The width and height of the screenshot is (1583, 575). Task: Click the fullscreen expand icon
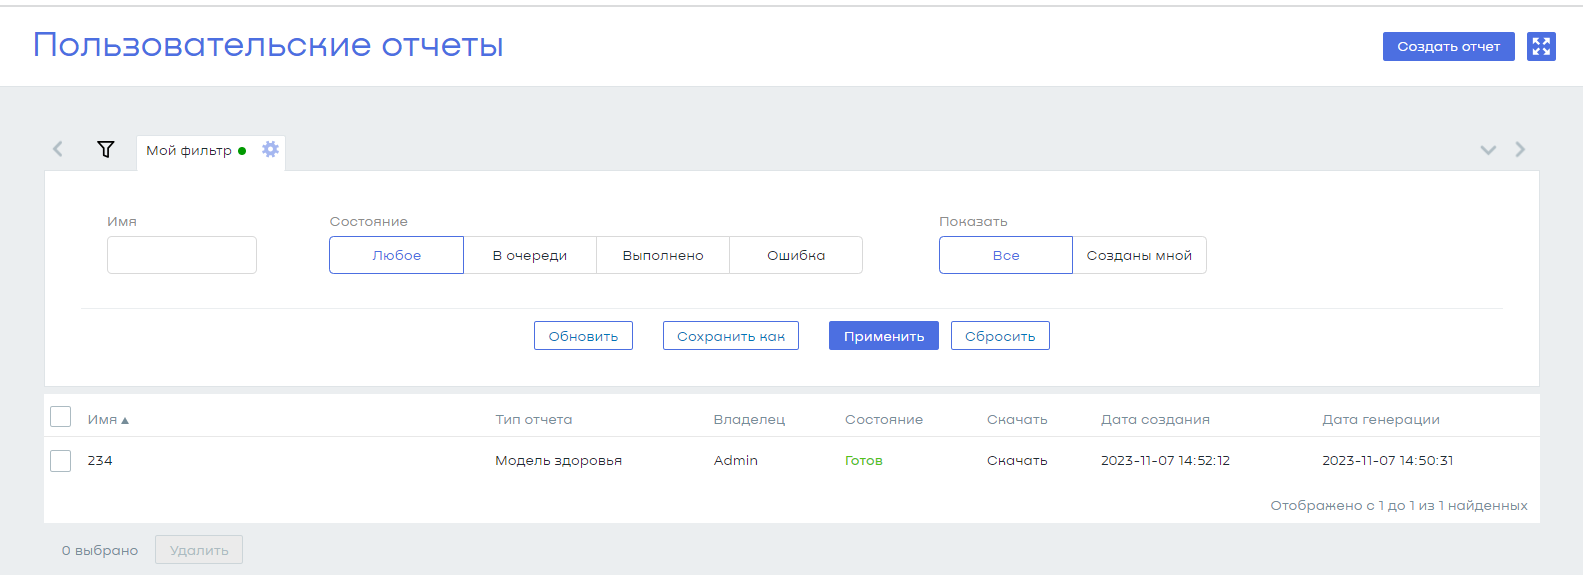coord(1541,46)
